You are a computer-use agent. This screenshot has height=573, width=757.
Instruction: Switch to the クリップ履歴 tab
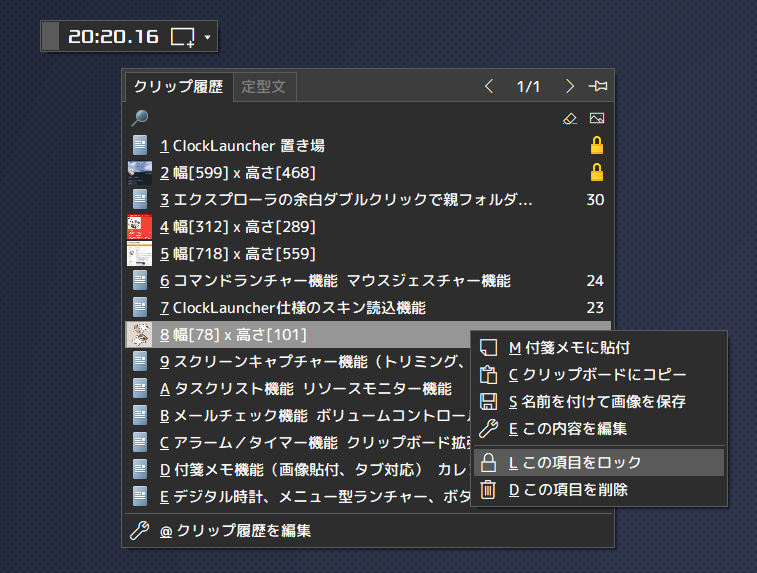pyautogui.click(x=178, y=87)
